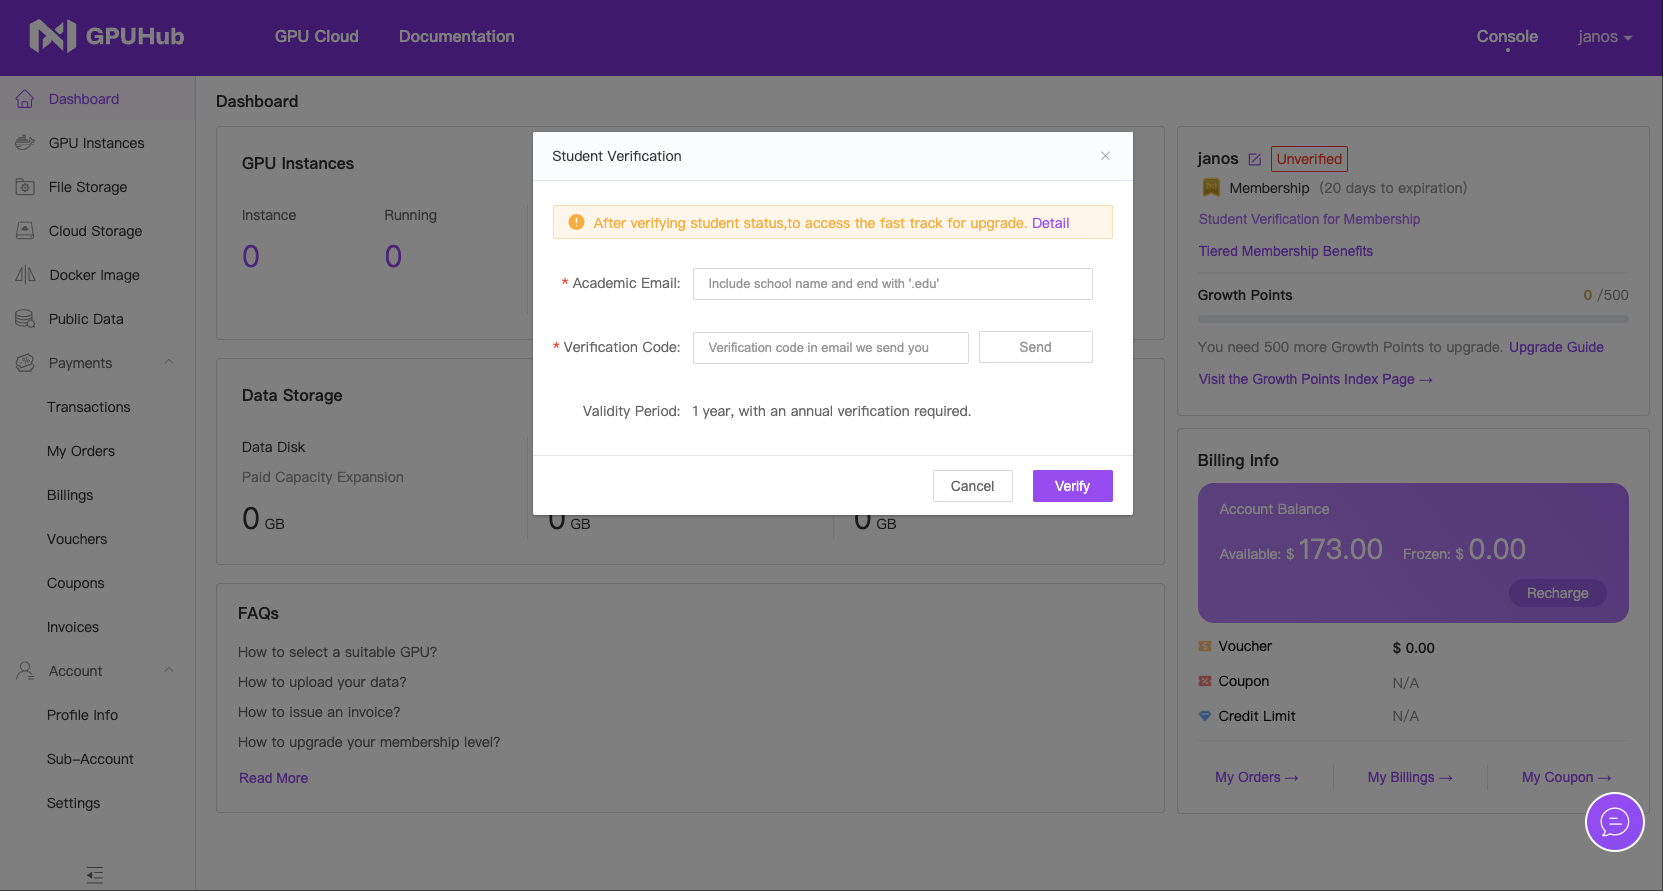Close the Student Verification dialog
1663x891 pixels.
tap(1105, 156)
